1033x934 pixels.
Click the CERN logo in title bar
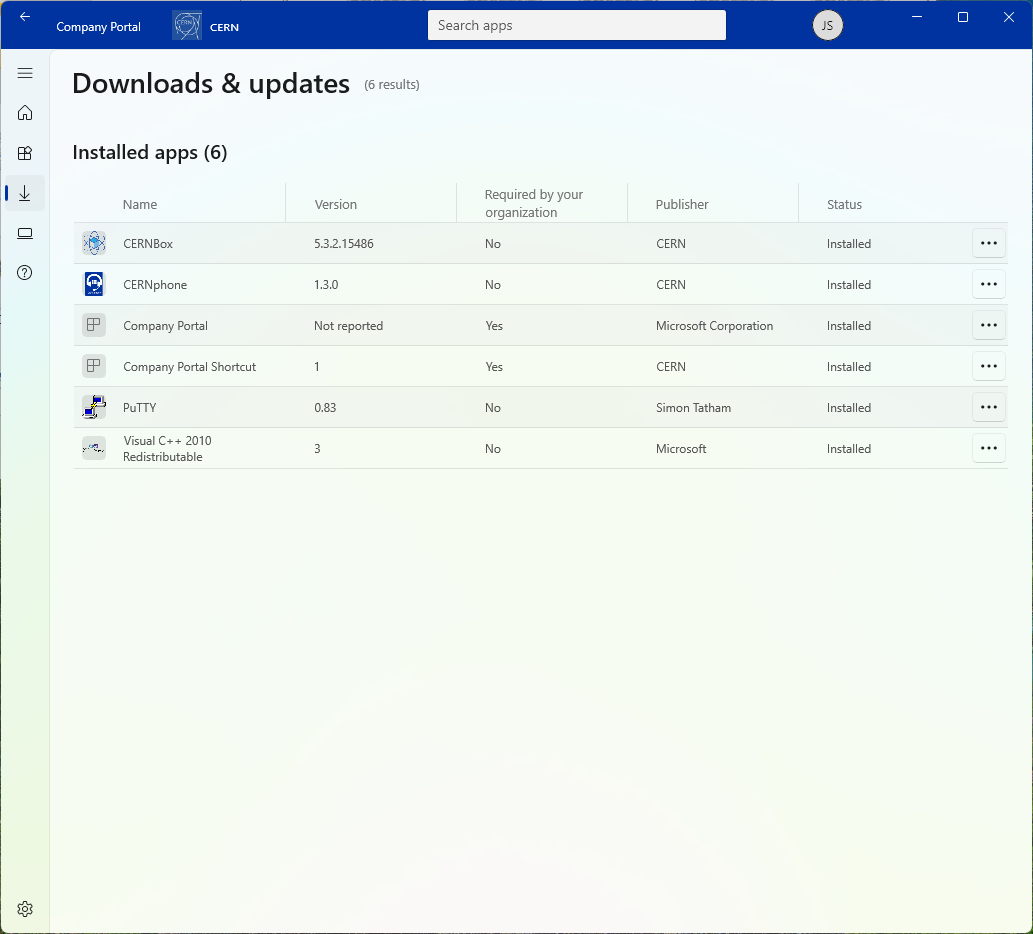[187, 26]
